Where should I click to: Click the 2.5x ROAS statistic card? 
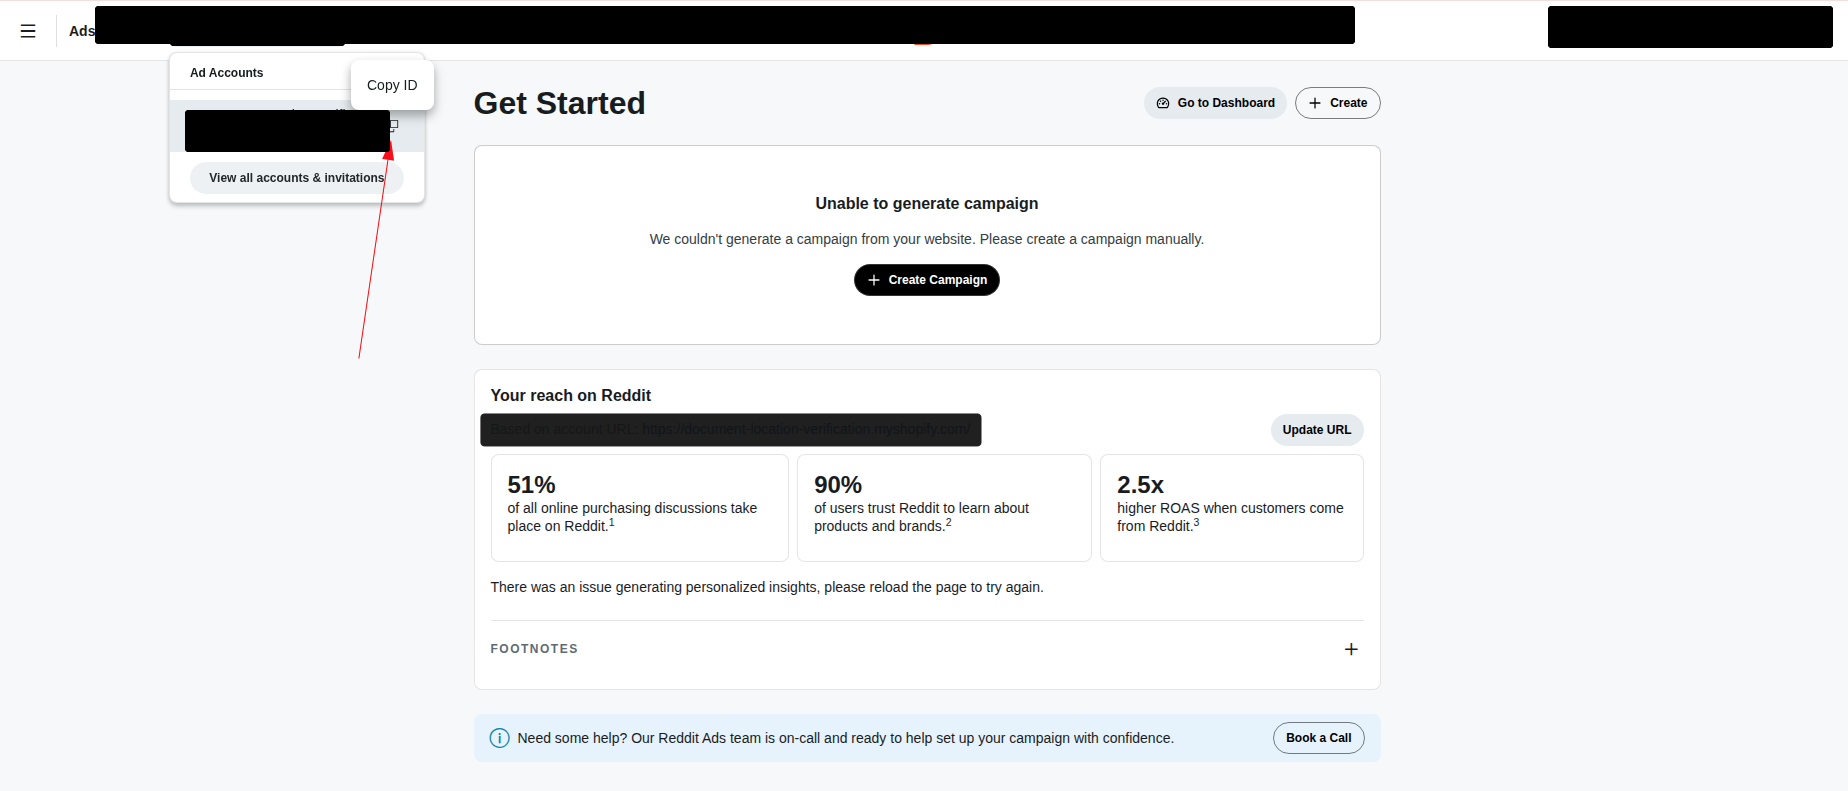click(1231, 508)
